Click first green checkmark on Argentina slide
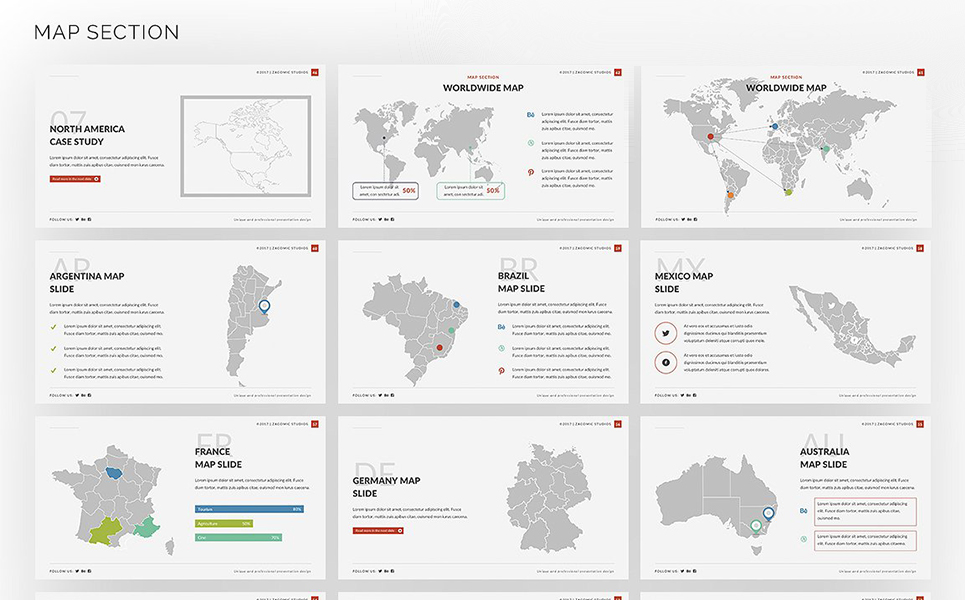The height and width of the screenshot is (600, 965). pos(53,326)
